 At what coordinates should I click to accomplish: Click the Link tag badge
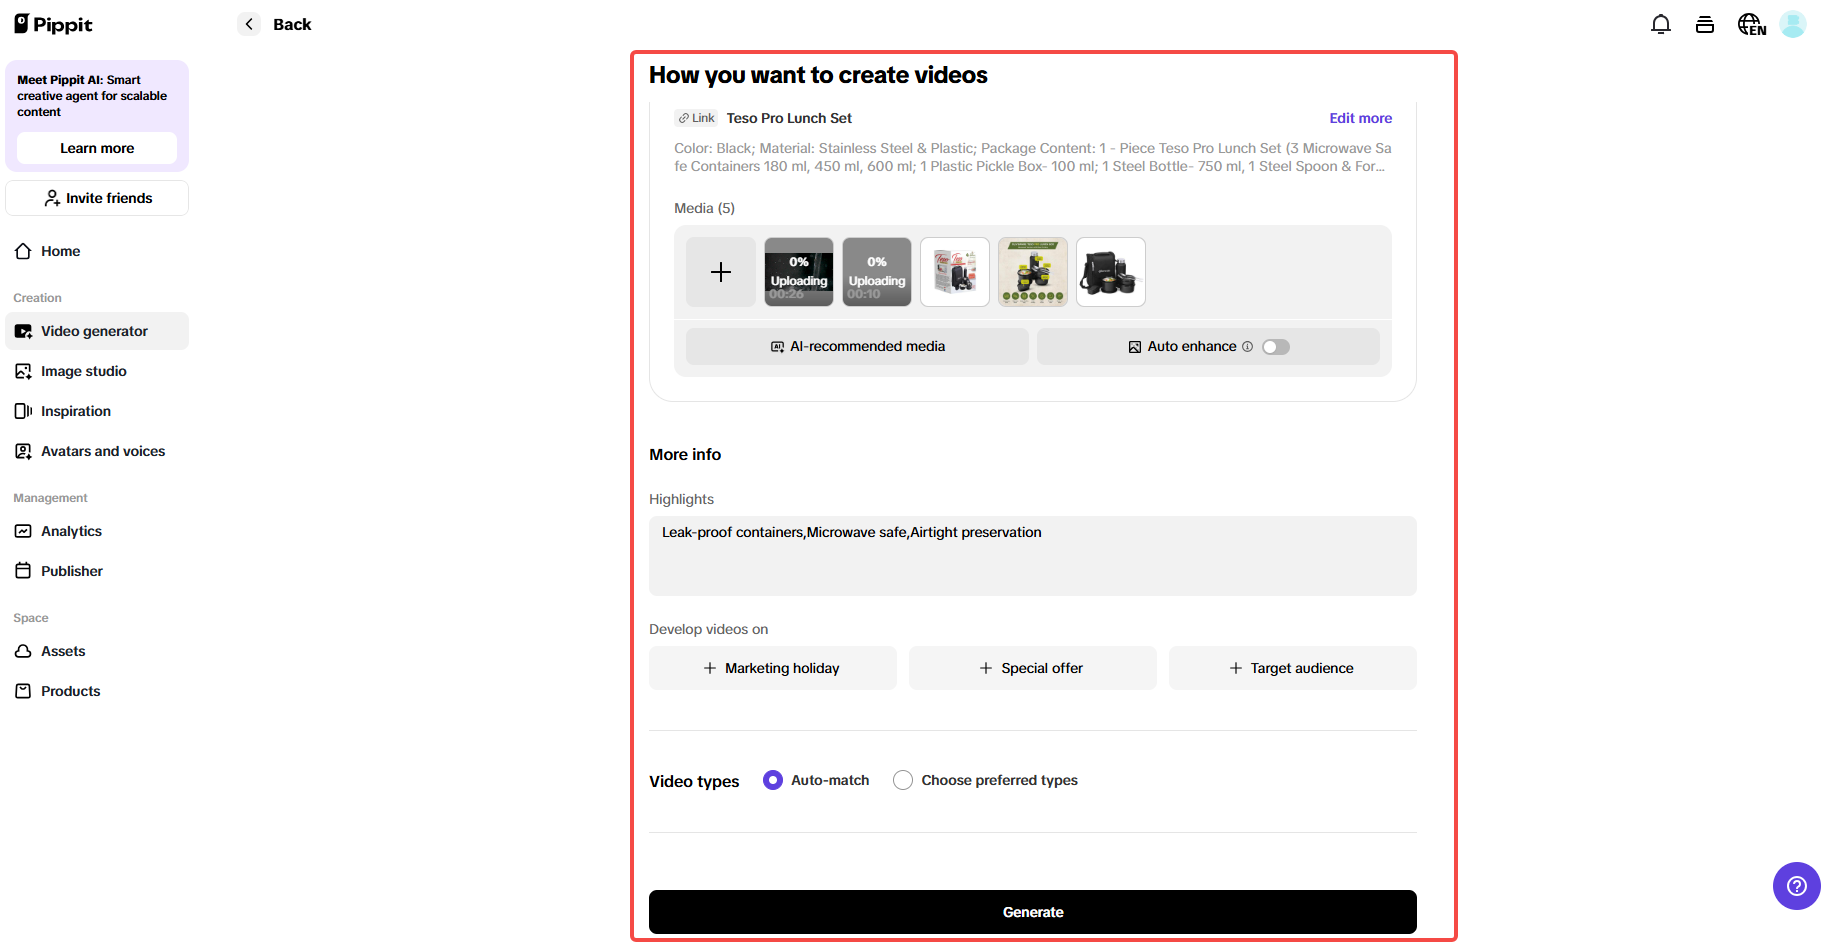point(696,118)
